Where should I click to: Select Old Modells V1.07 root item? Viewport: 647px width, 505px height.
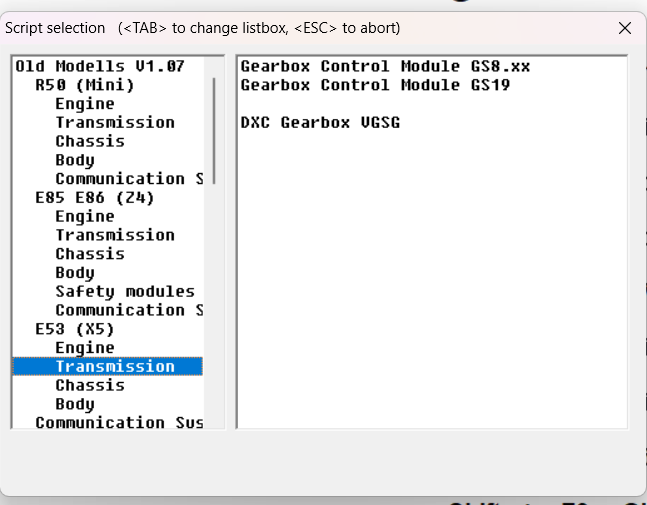point(100,66)
